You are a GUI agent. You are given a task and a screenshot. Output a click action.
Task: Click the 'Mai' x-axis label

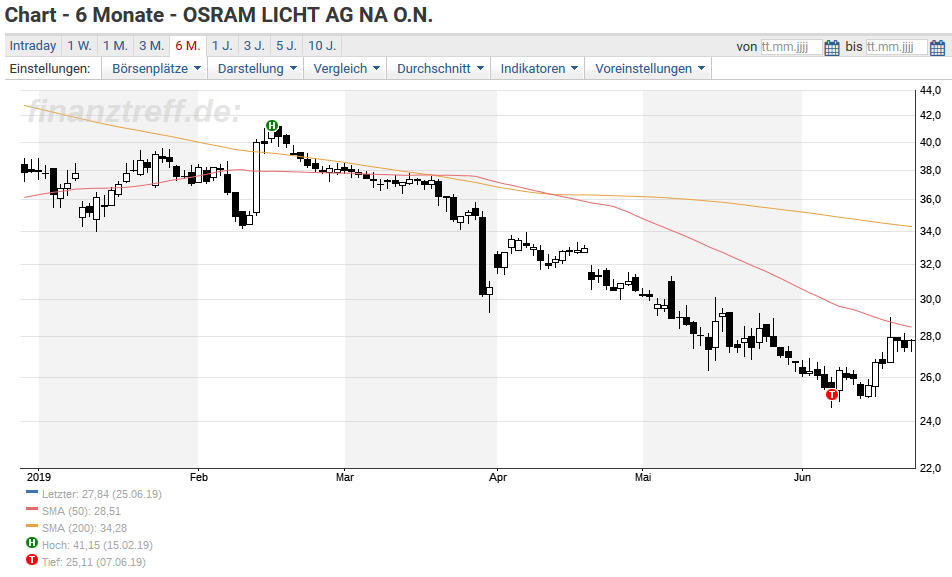643,477
